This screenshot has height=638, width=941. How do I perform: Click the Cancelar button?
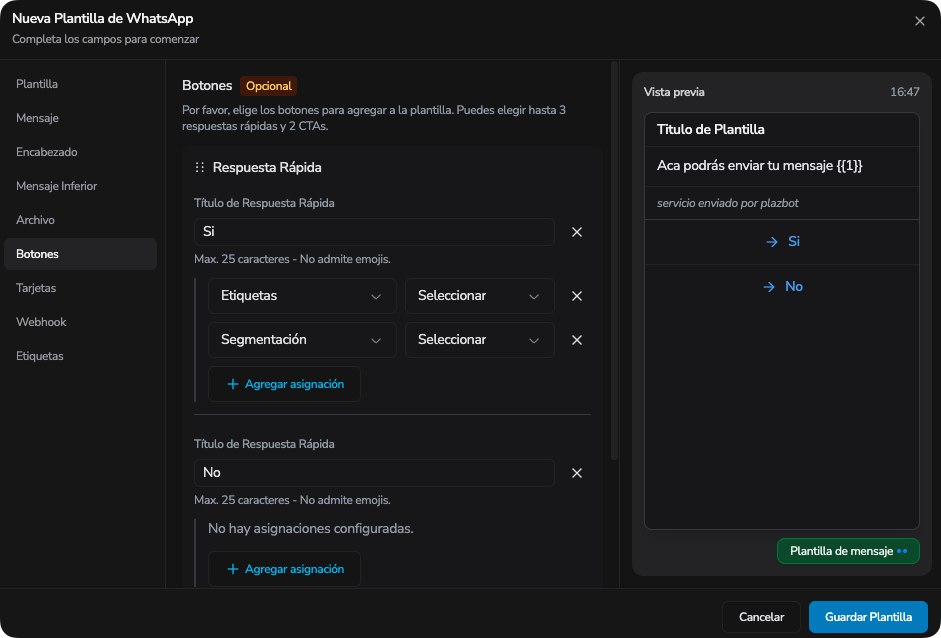[761, 617]
